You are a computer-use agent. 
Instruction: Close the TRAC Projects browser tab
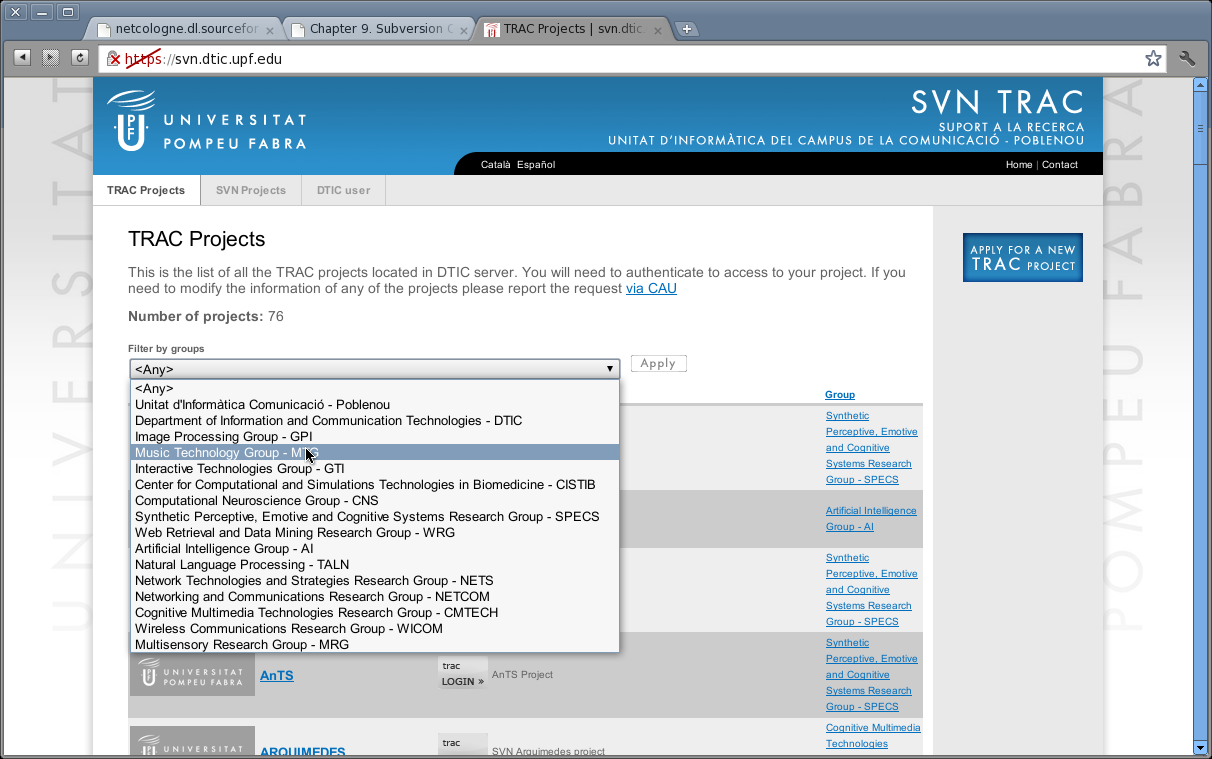click(x=659, y=30)
